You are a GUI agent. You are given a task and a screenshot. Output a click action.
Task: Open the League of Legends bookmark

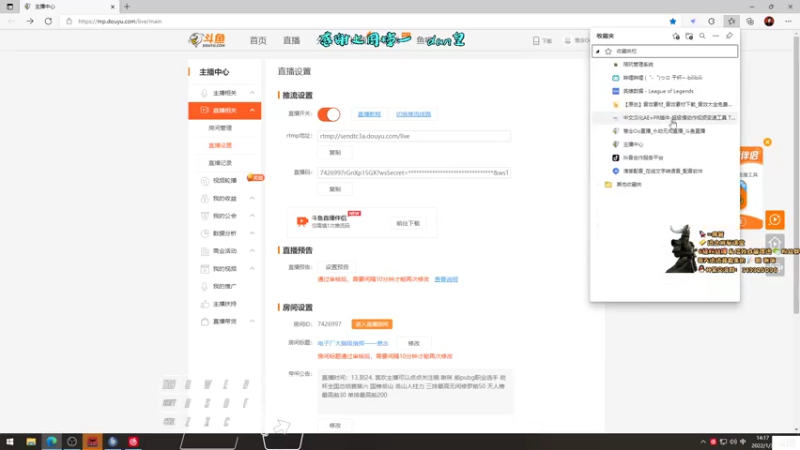tap(665, 91)
